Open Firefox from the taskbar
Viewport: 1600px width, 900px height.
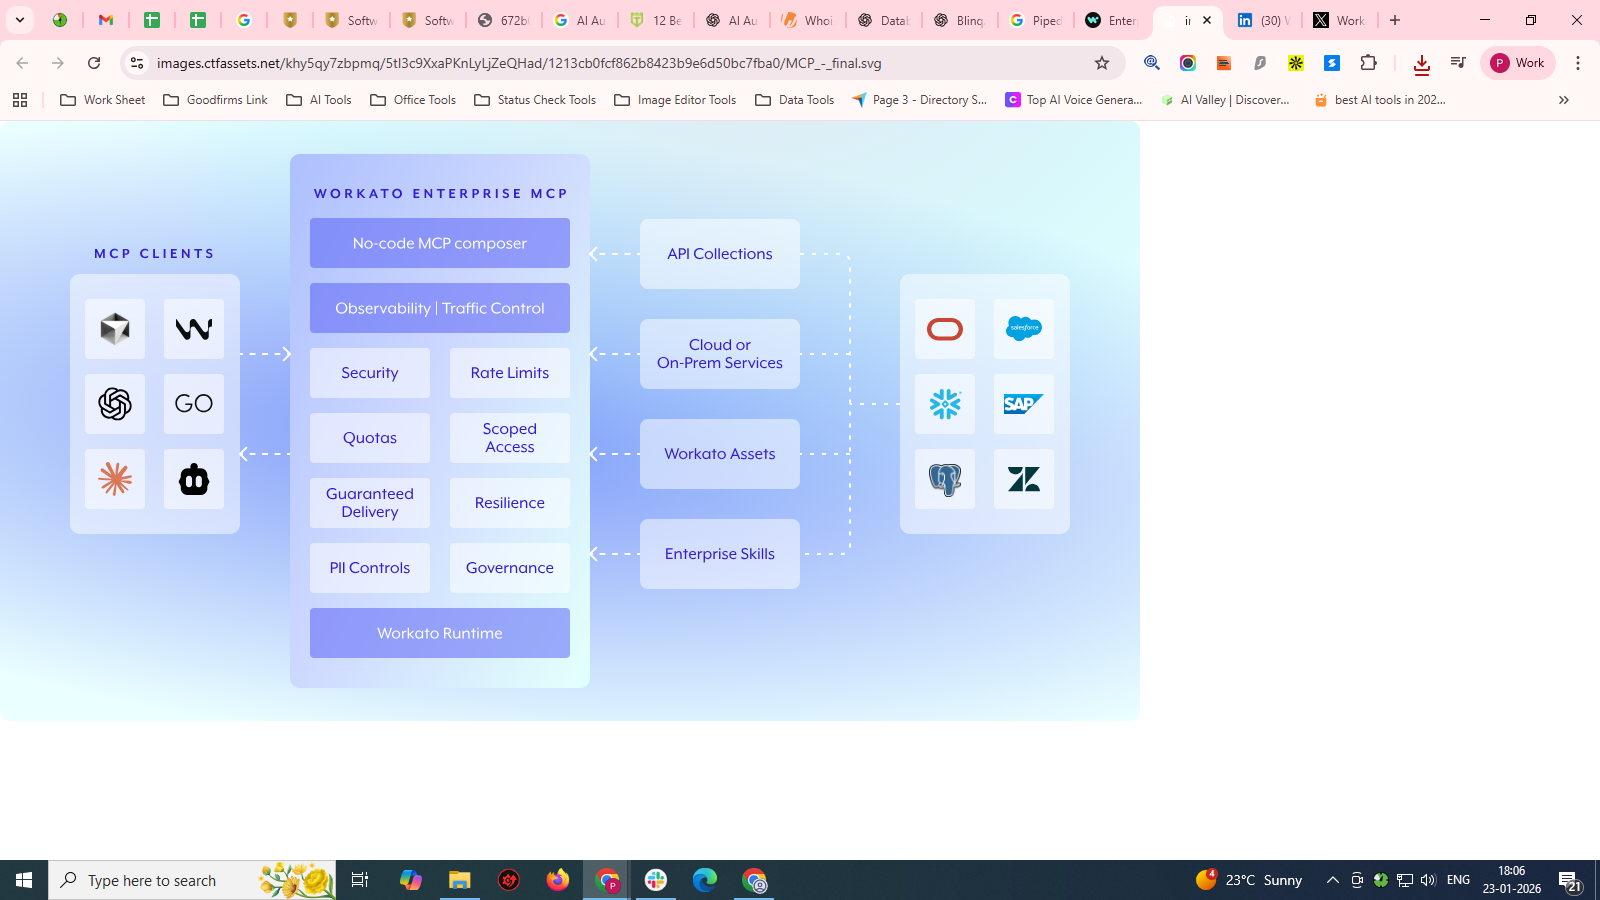[x=558, y=880]
